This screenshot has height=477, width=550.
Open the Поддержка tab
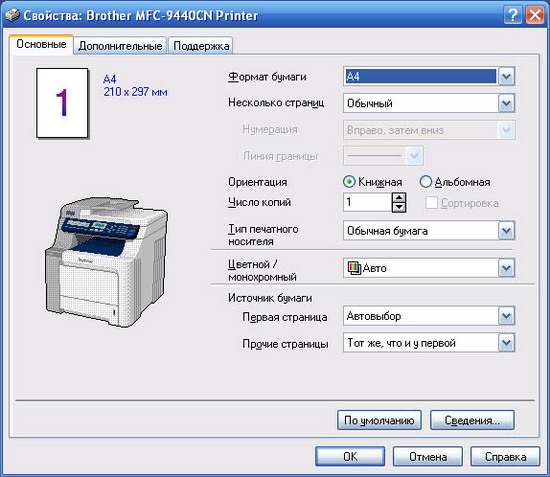coord(201,46)
